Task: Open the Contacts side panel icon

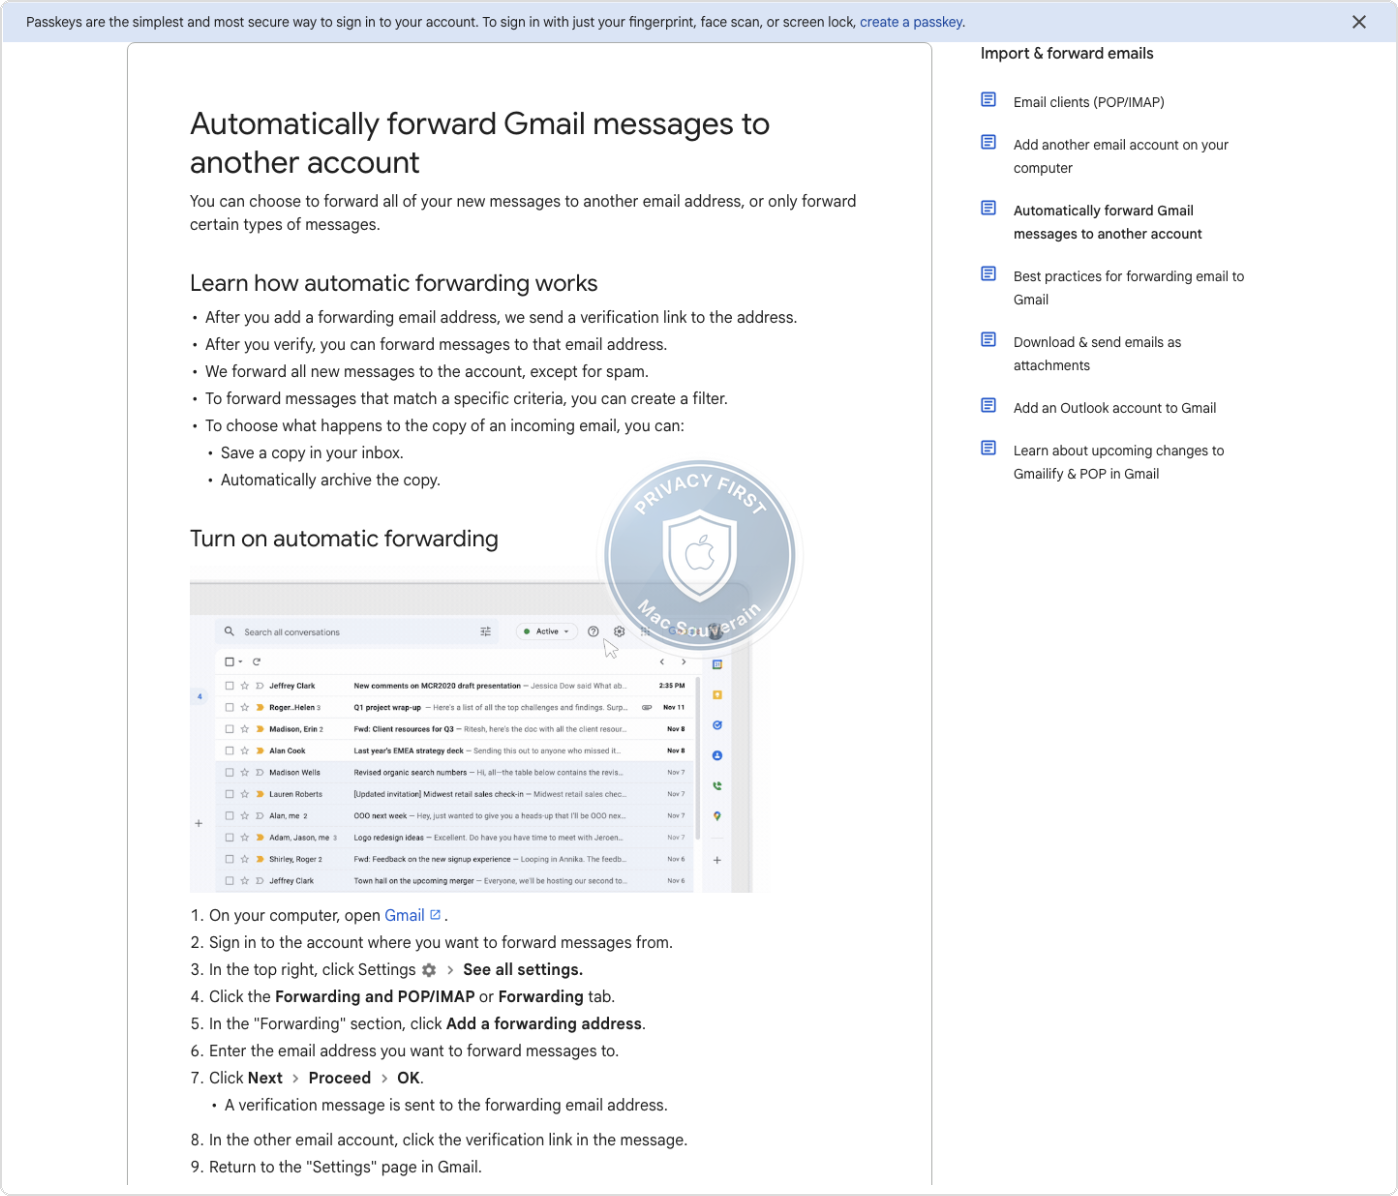Action: (717, 755)
